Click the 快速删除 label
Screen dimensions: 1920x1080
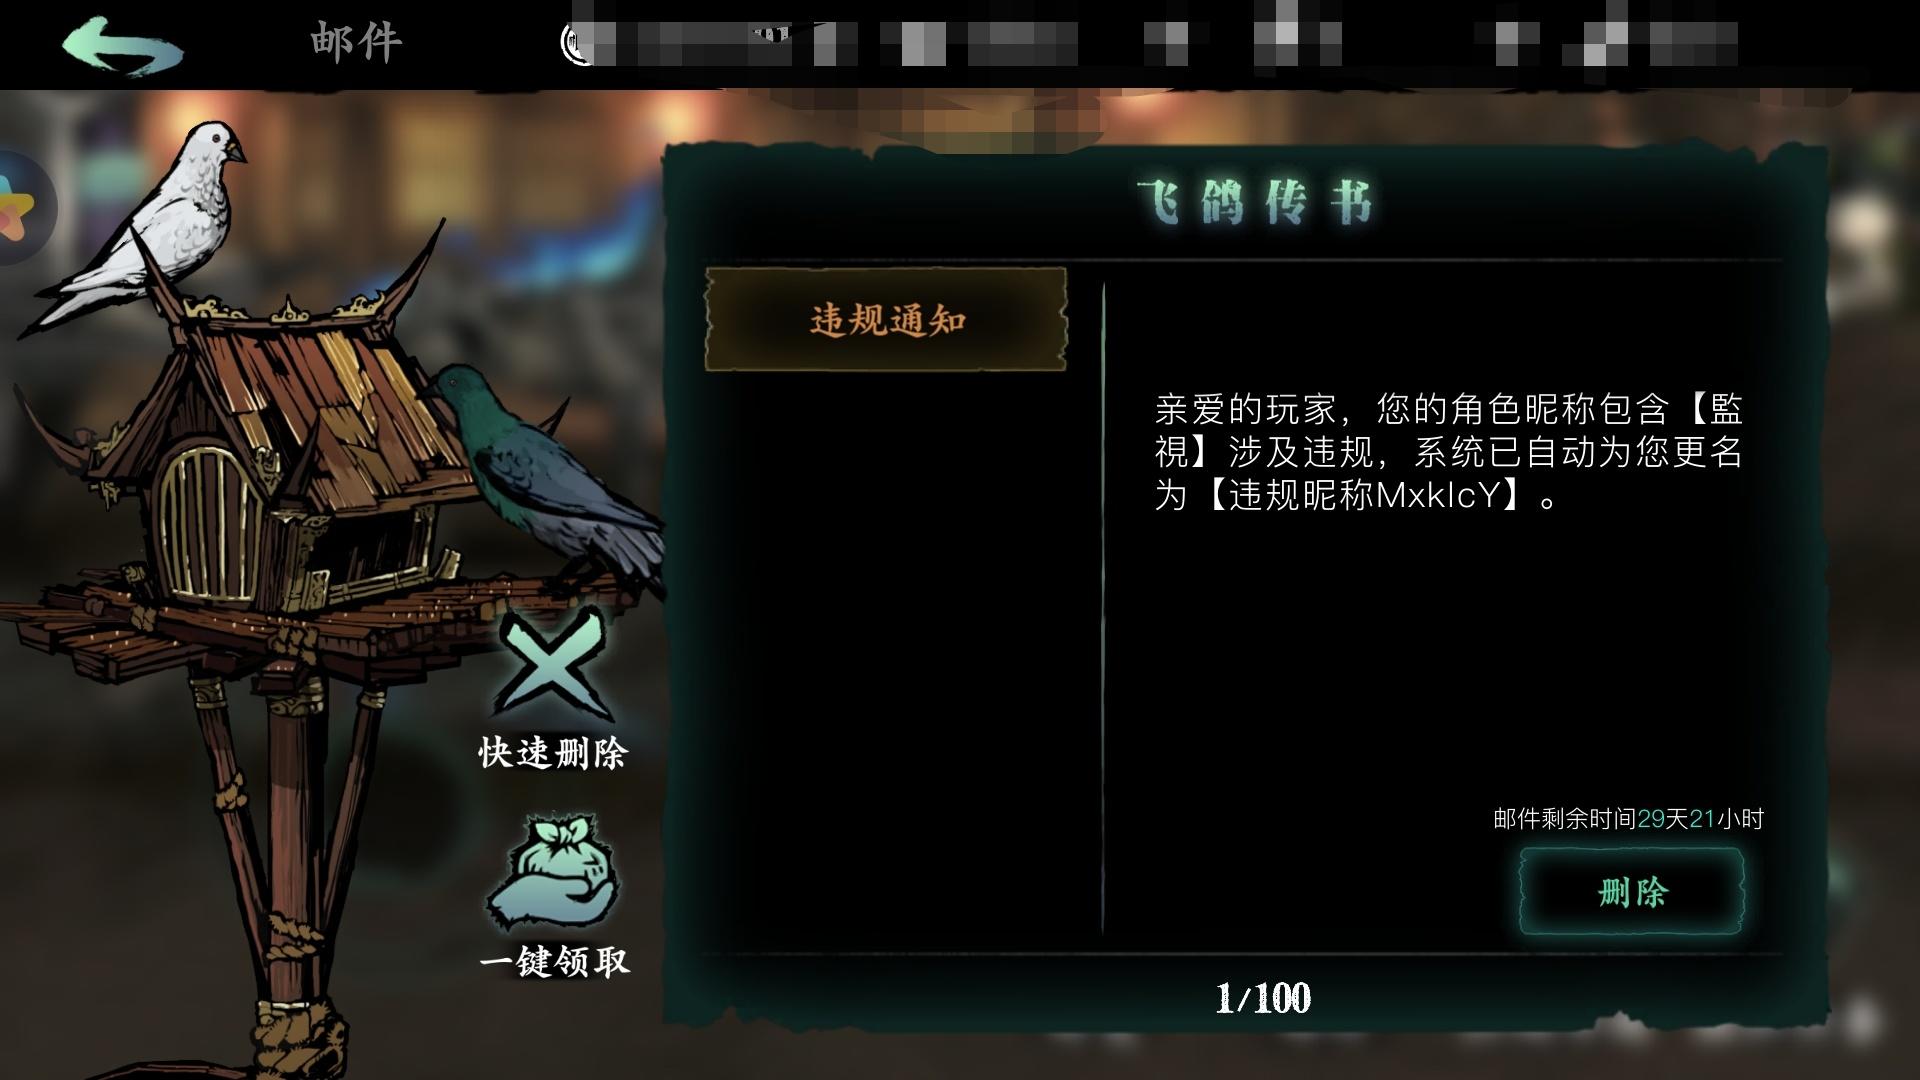click(x=553, y=753)
